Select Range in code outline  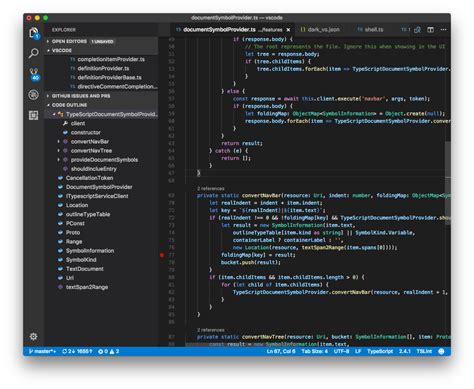click(x=74, y=242)
